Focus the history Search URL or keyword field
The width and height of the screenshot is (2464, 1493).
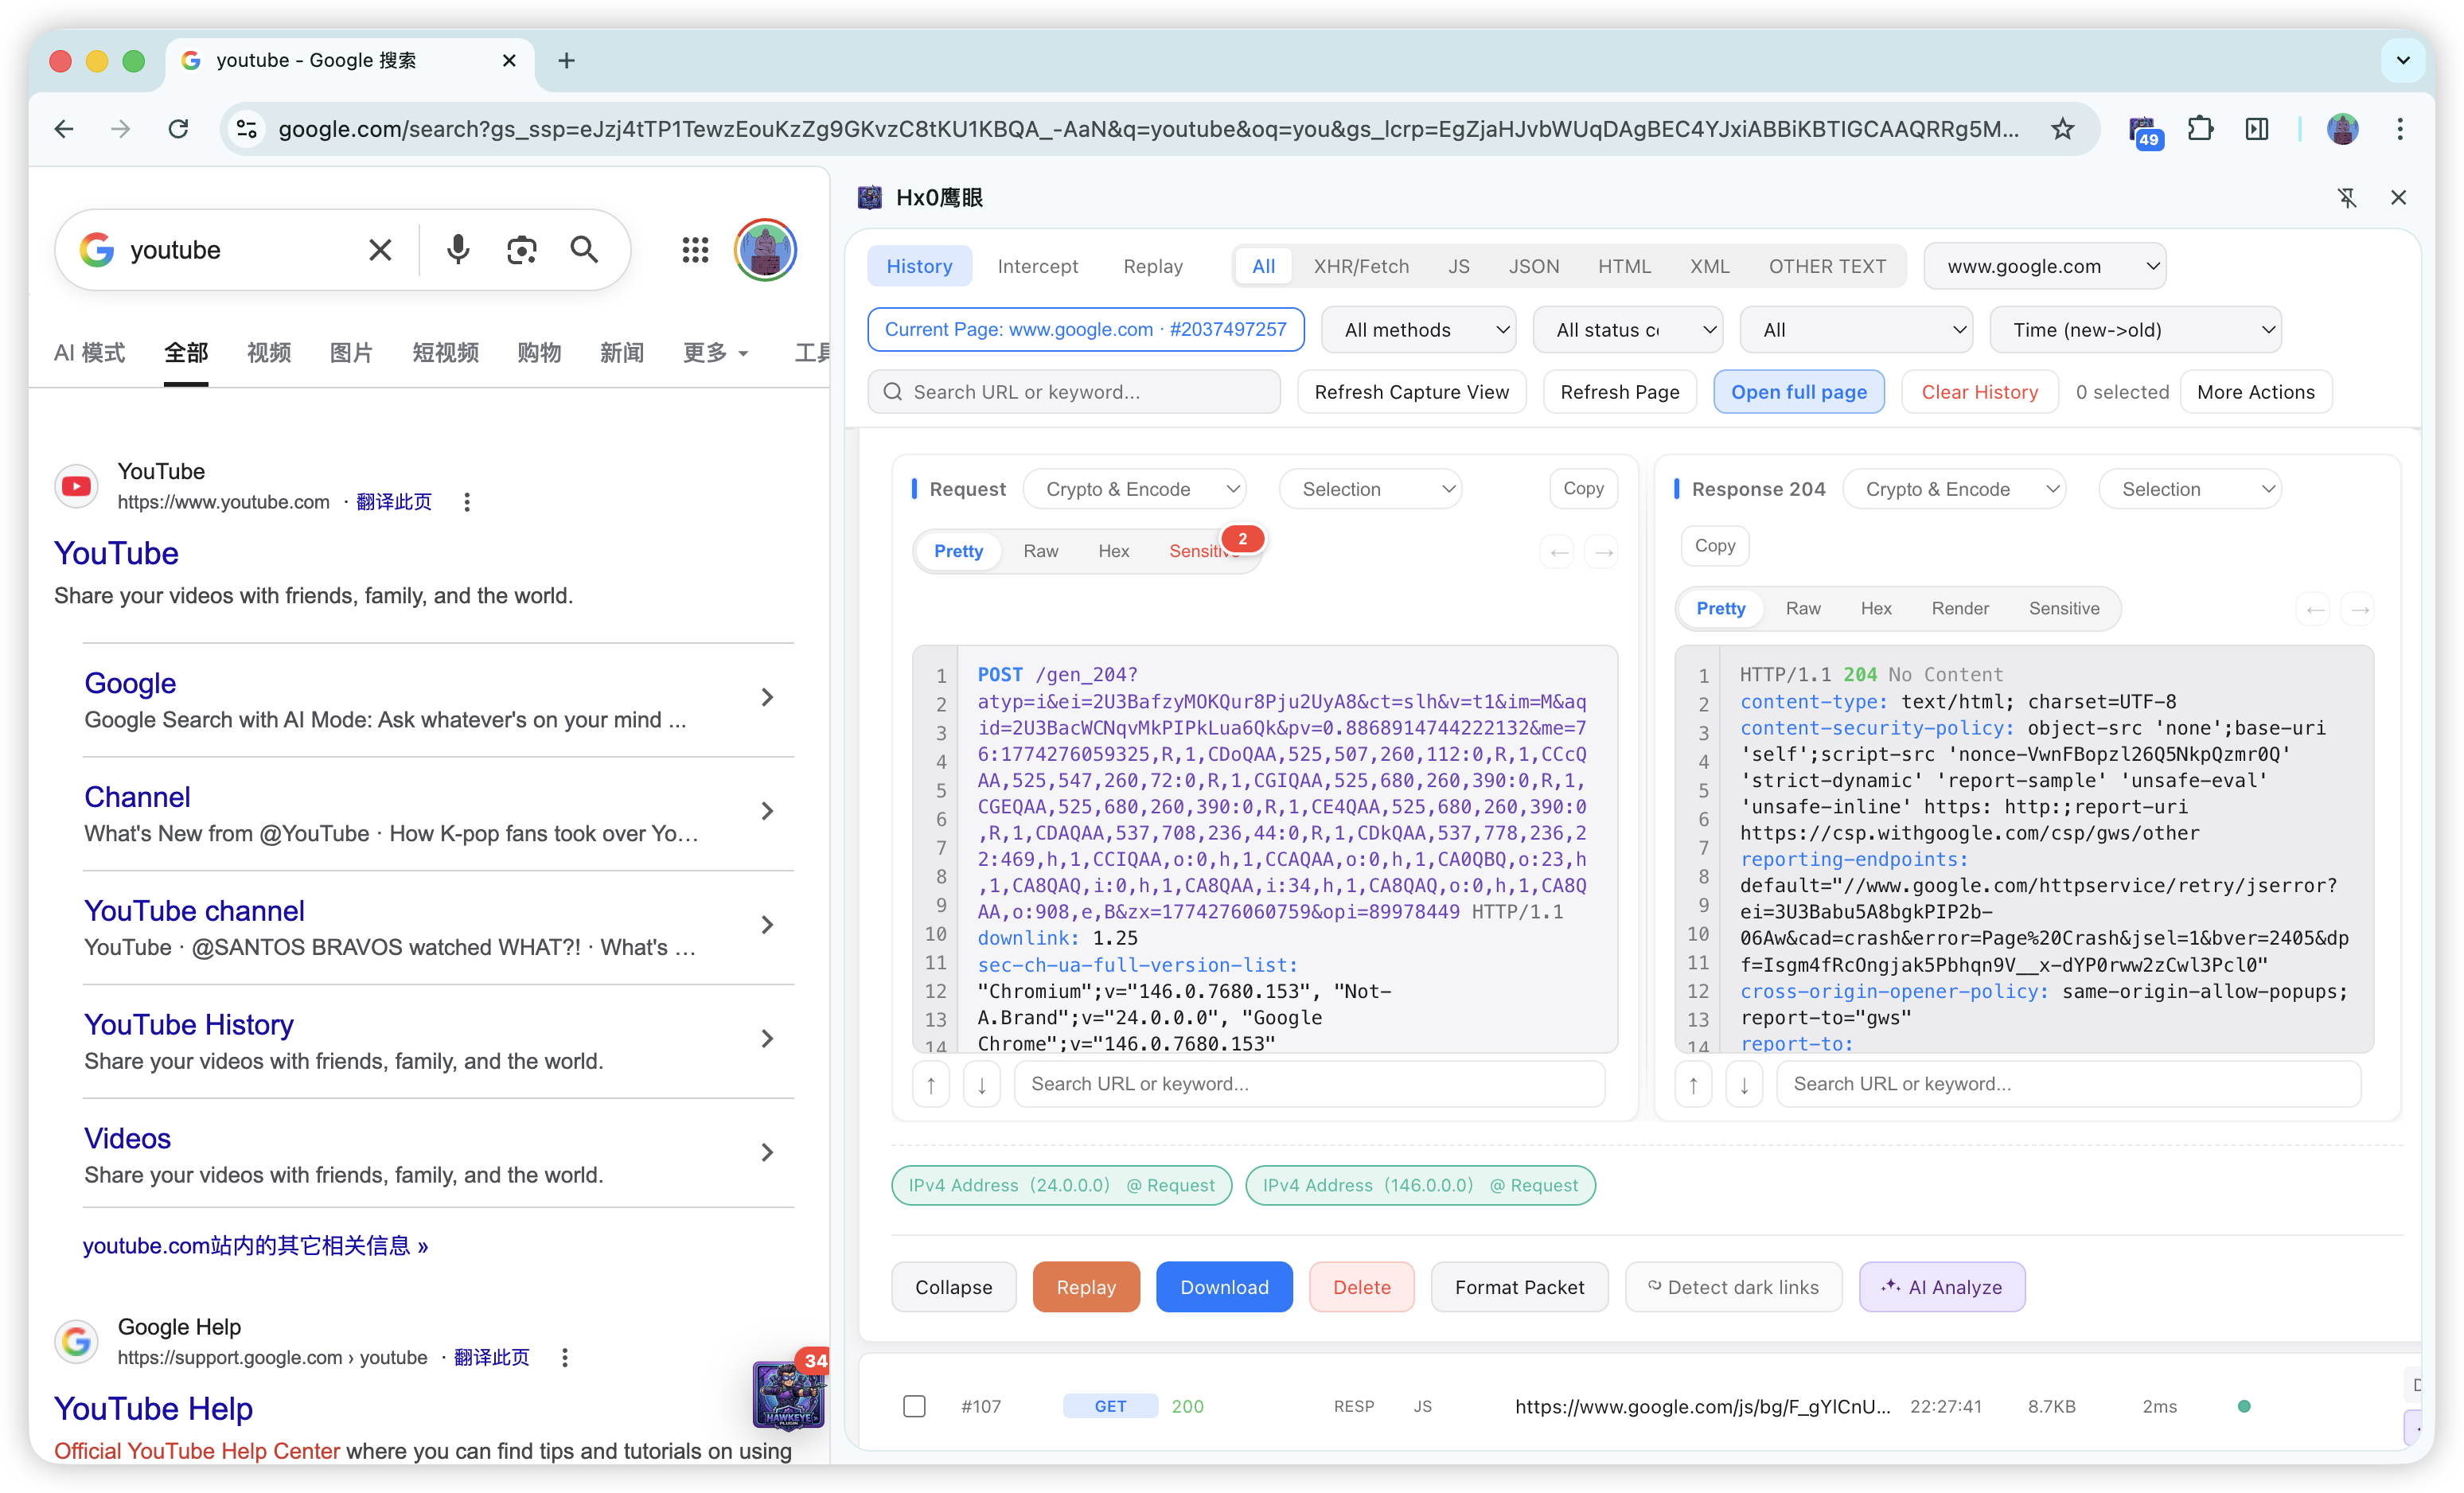pos(1074,392)
